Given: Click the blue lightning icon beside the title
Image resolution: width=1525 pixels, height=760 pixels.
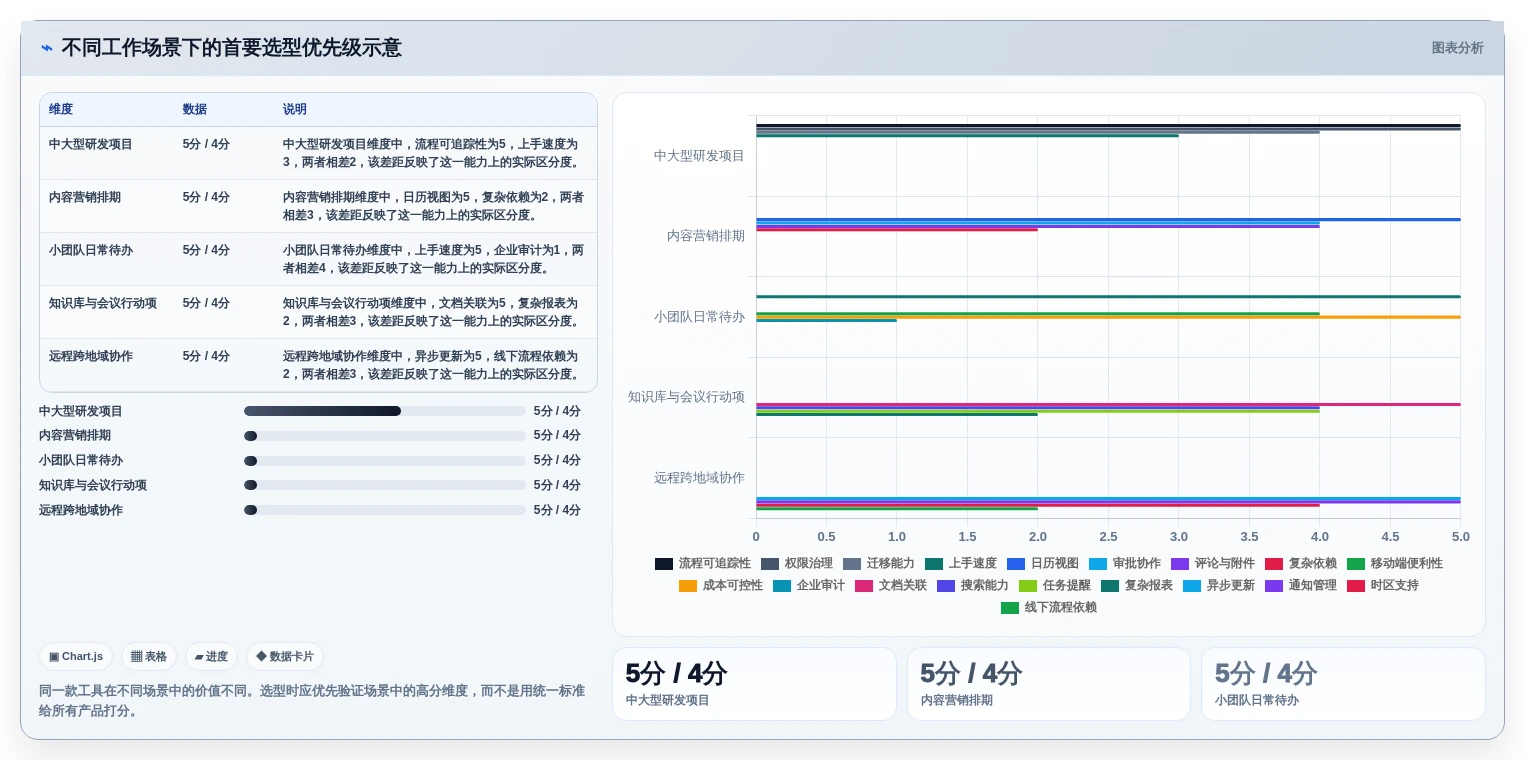Looking at the screenshot, I should pyautogui.click(x=47, y=48).
